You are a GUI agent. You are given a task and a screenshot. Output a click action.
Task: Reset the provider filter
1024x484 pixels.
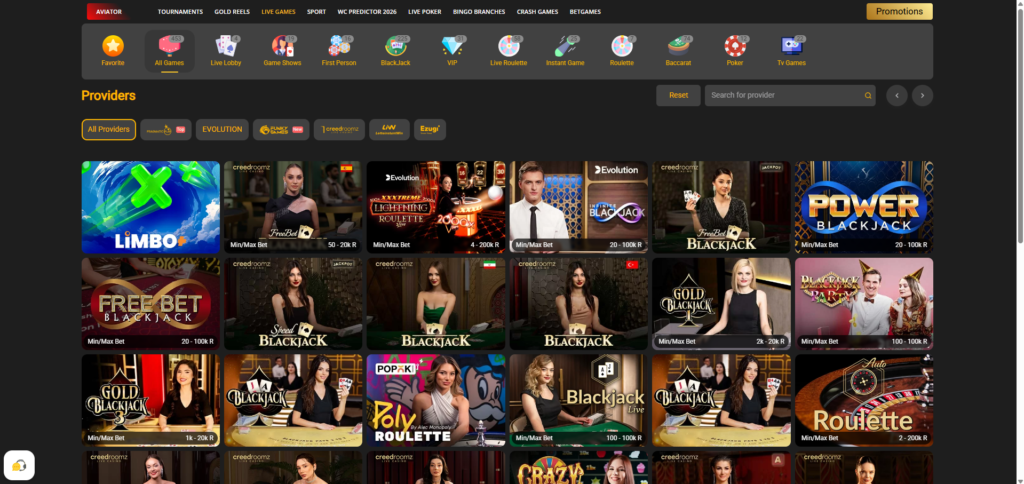click(679, 95)
